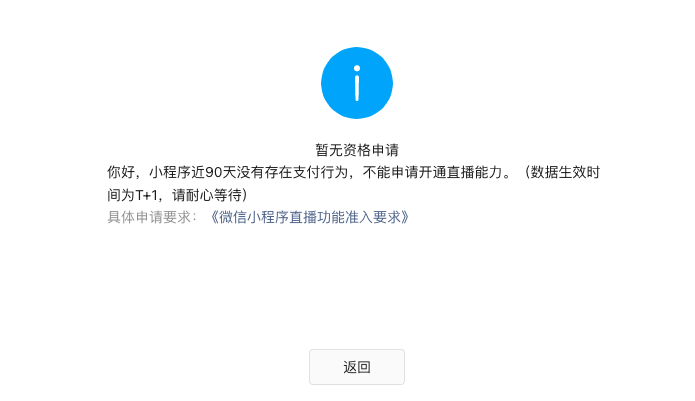The height and width of the screenshot is (401, 695).
Task: Open the 《微信小程序直播功能准入要求》 link
Action: (x=309, y=217)
